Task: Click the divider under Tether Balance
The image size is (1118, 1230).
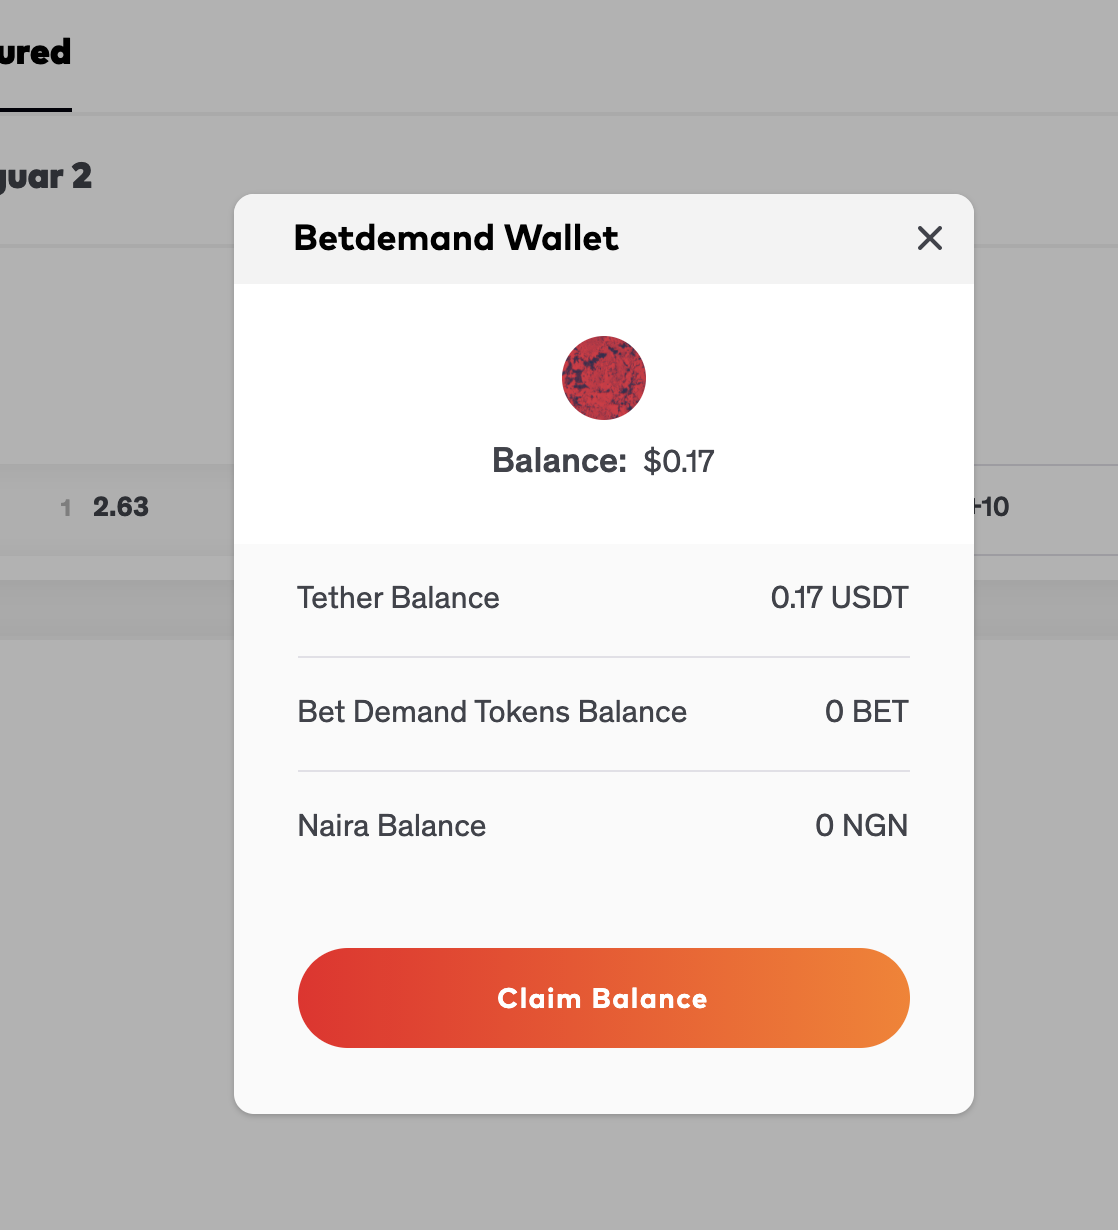Action: point(603,656)
